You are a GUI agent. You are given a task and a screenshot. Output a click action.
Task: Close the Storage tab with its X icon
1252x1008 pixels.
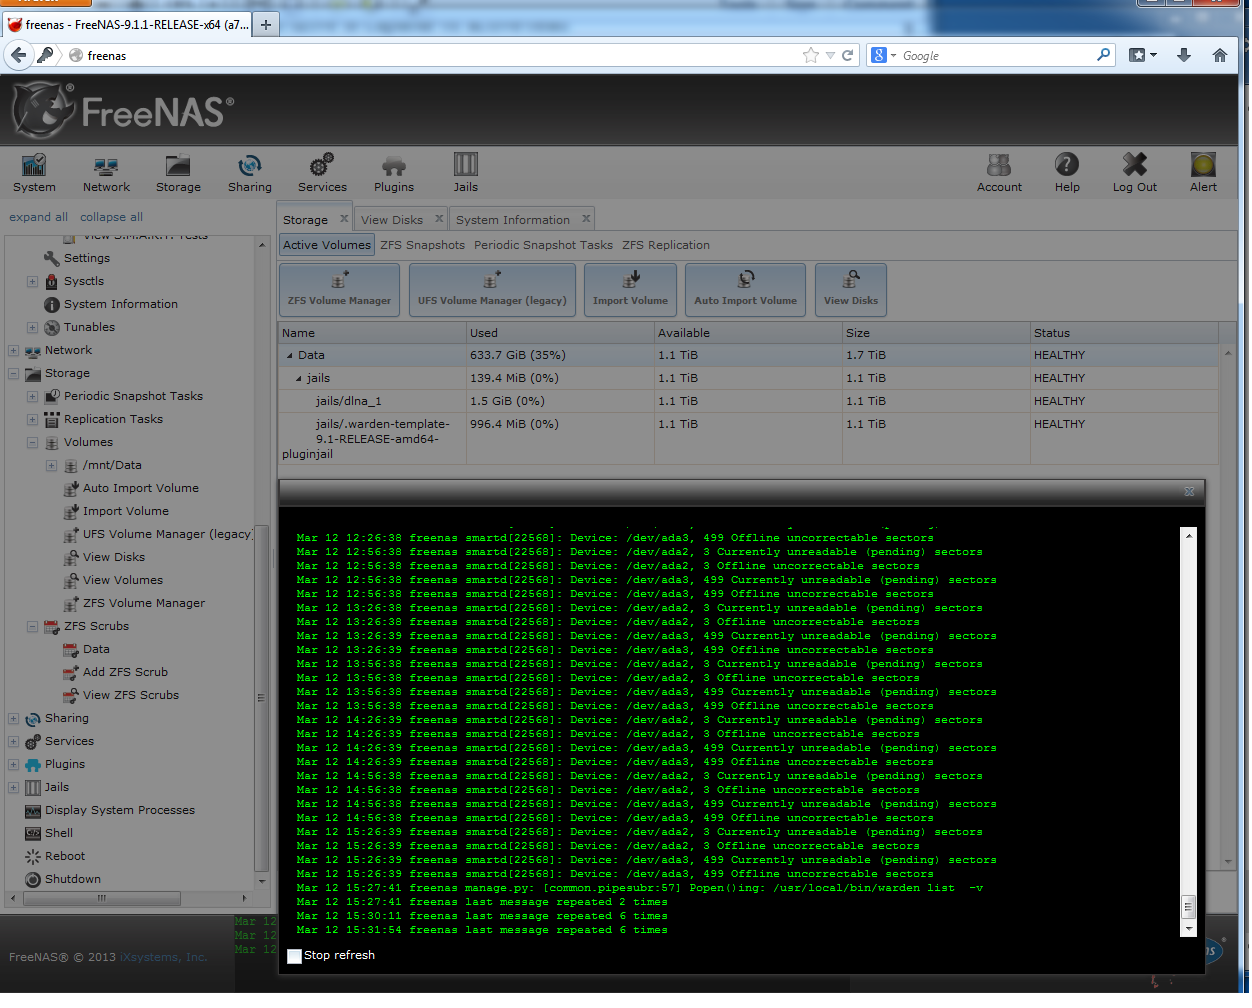coord(344,219)
